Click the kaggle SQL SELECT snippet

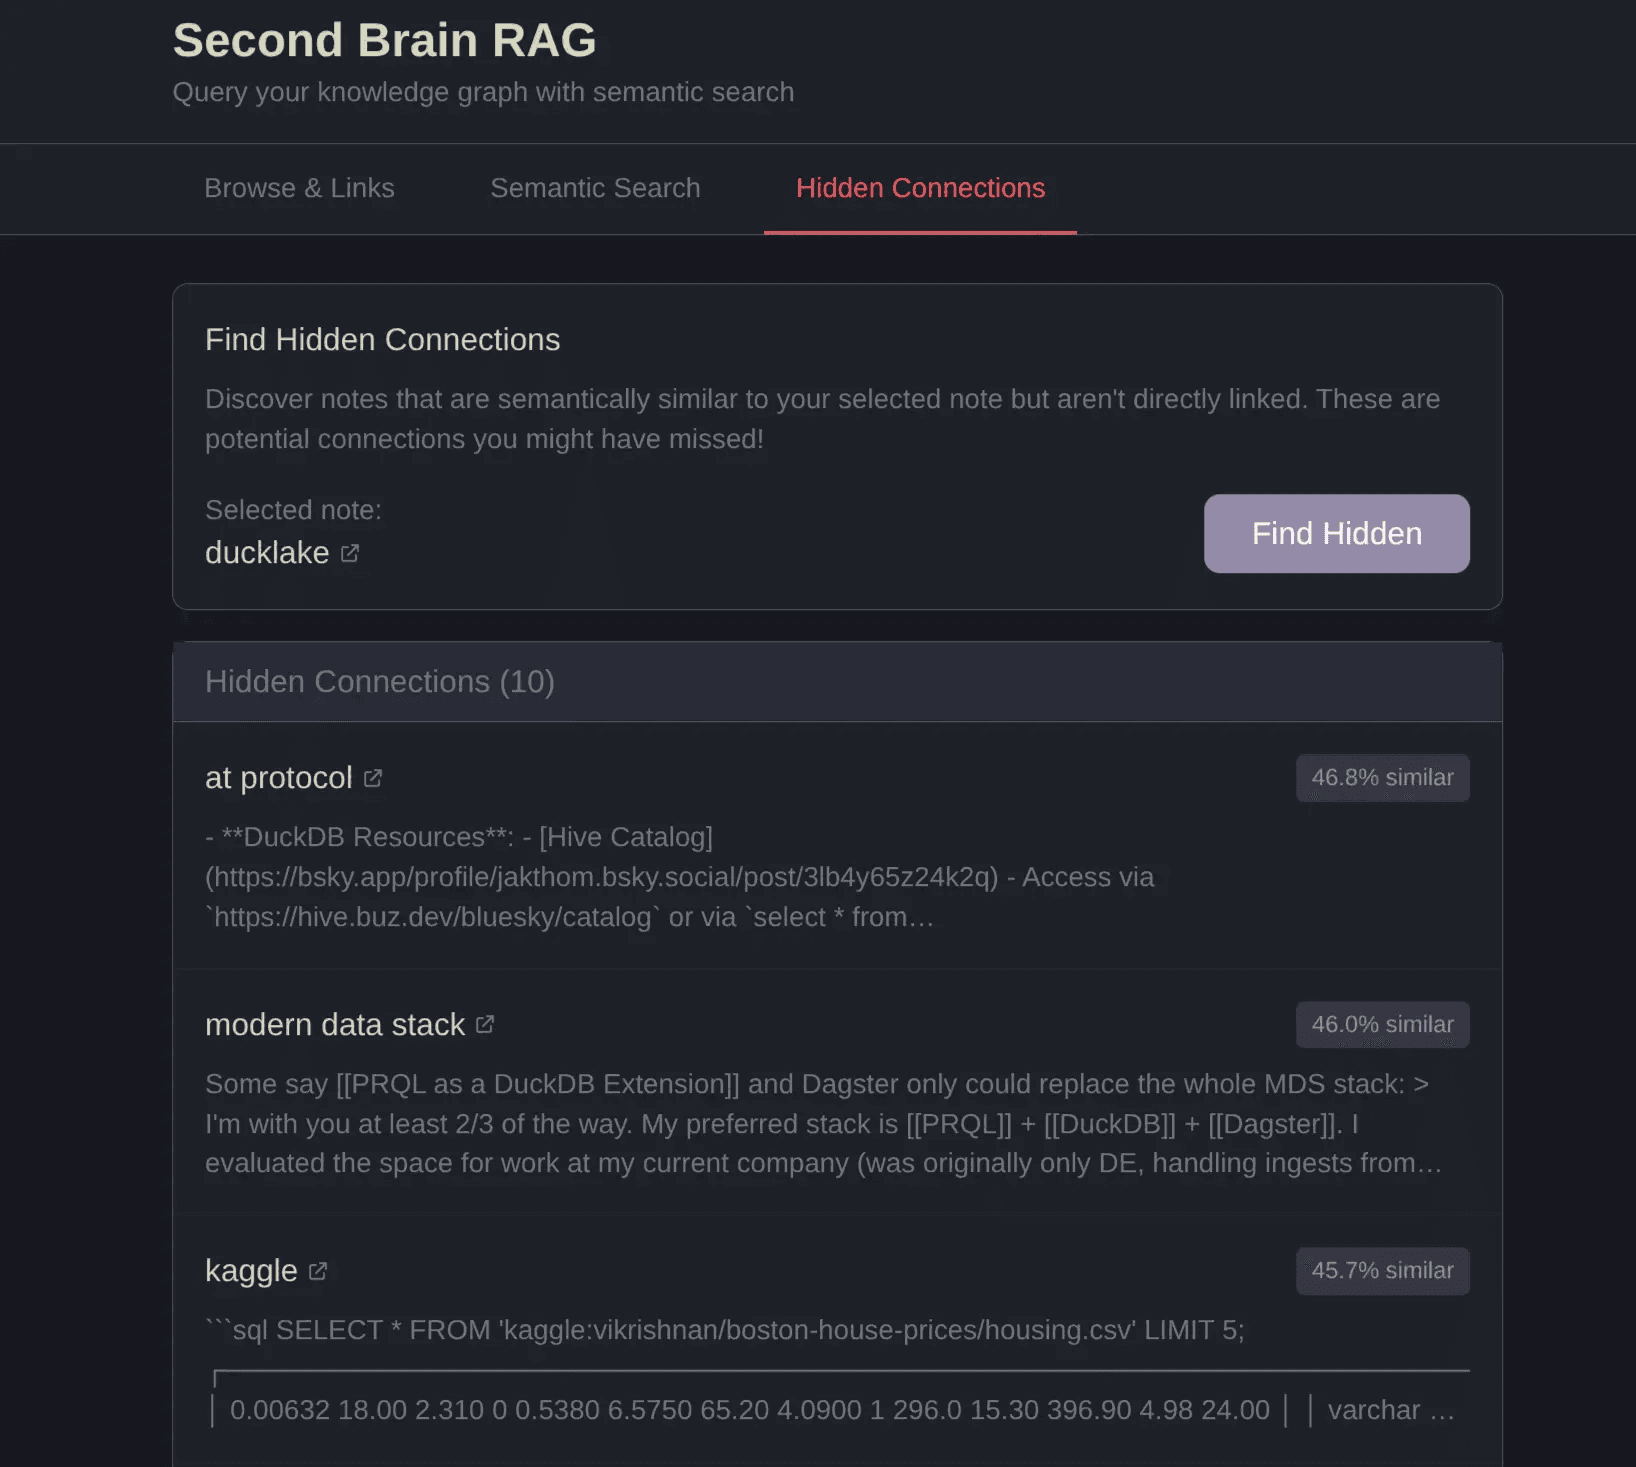pyautogui.click(x=725, y=1330)
